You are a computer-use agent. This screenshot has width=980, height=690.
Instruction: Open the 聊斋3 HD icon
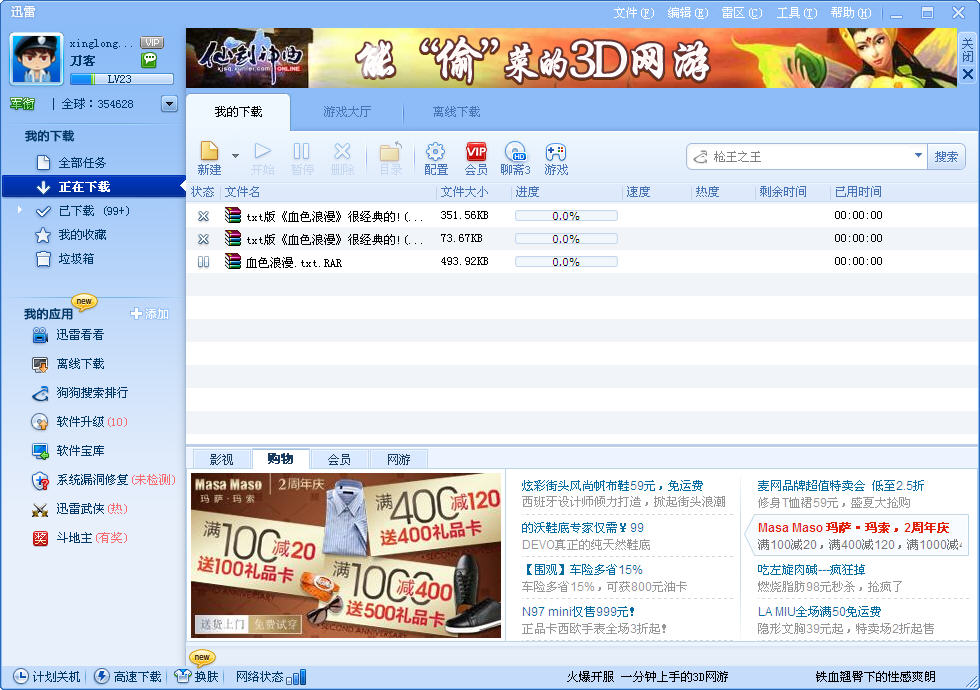(515, 151)
